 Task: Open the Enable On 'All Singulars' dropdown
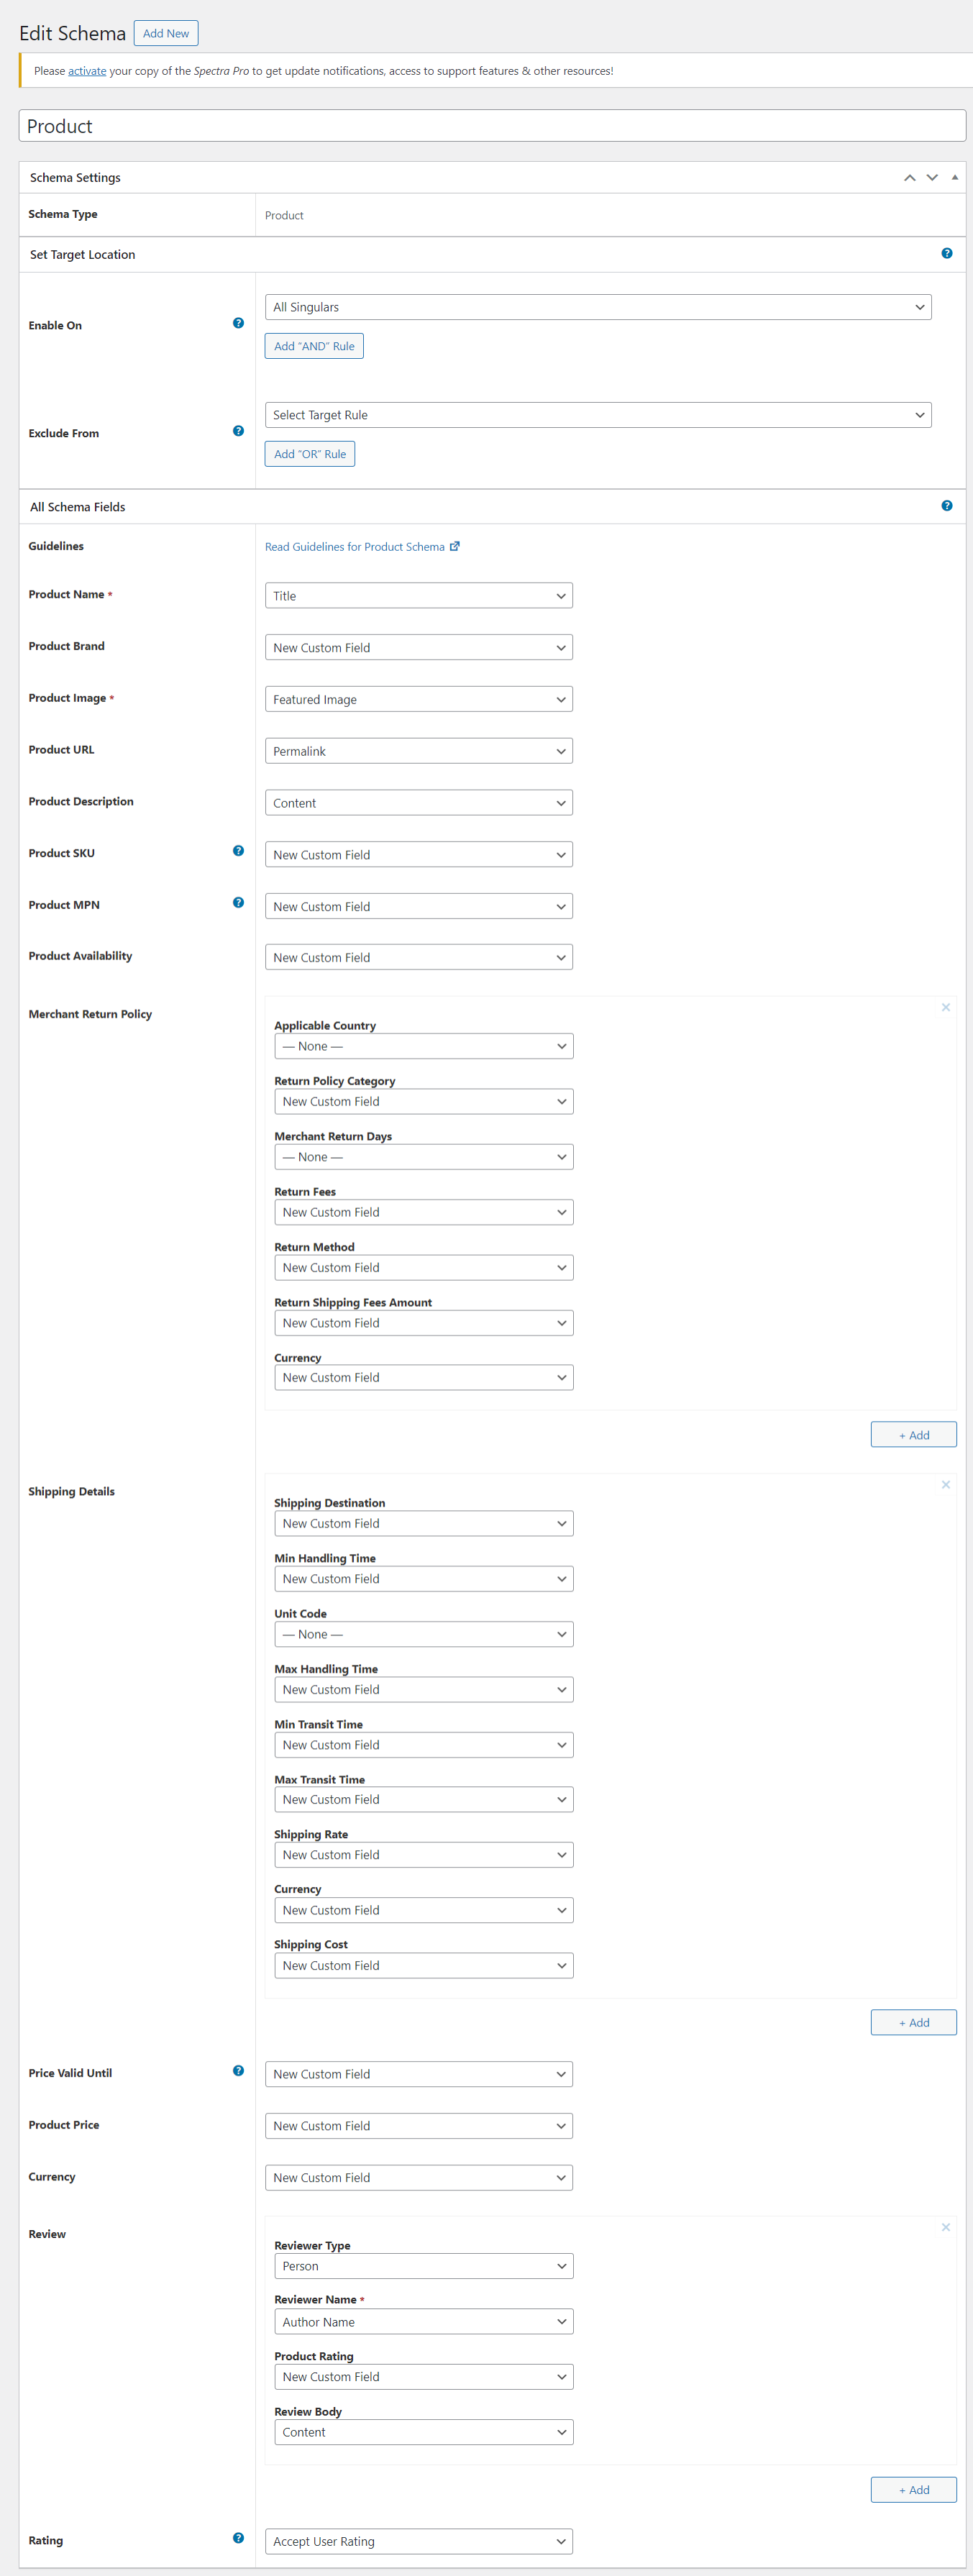[x=597, y=307]
